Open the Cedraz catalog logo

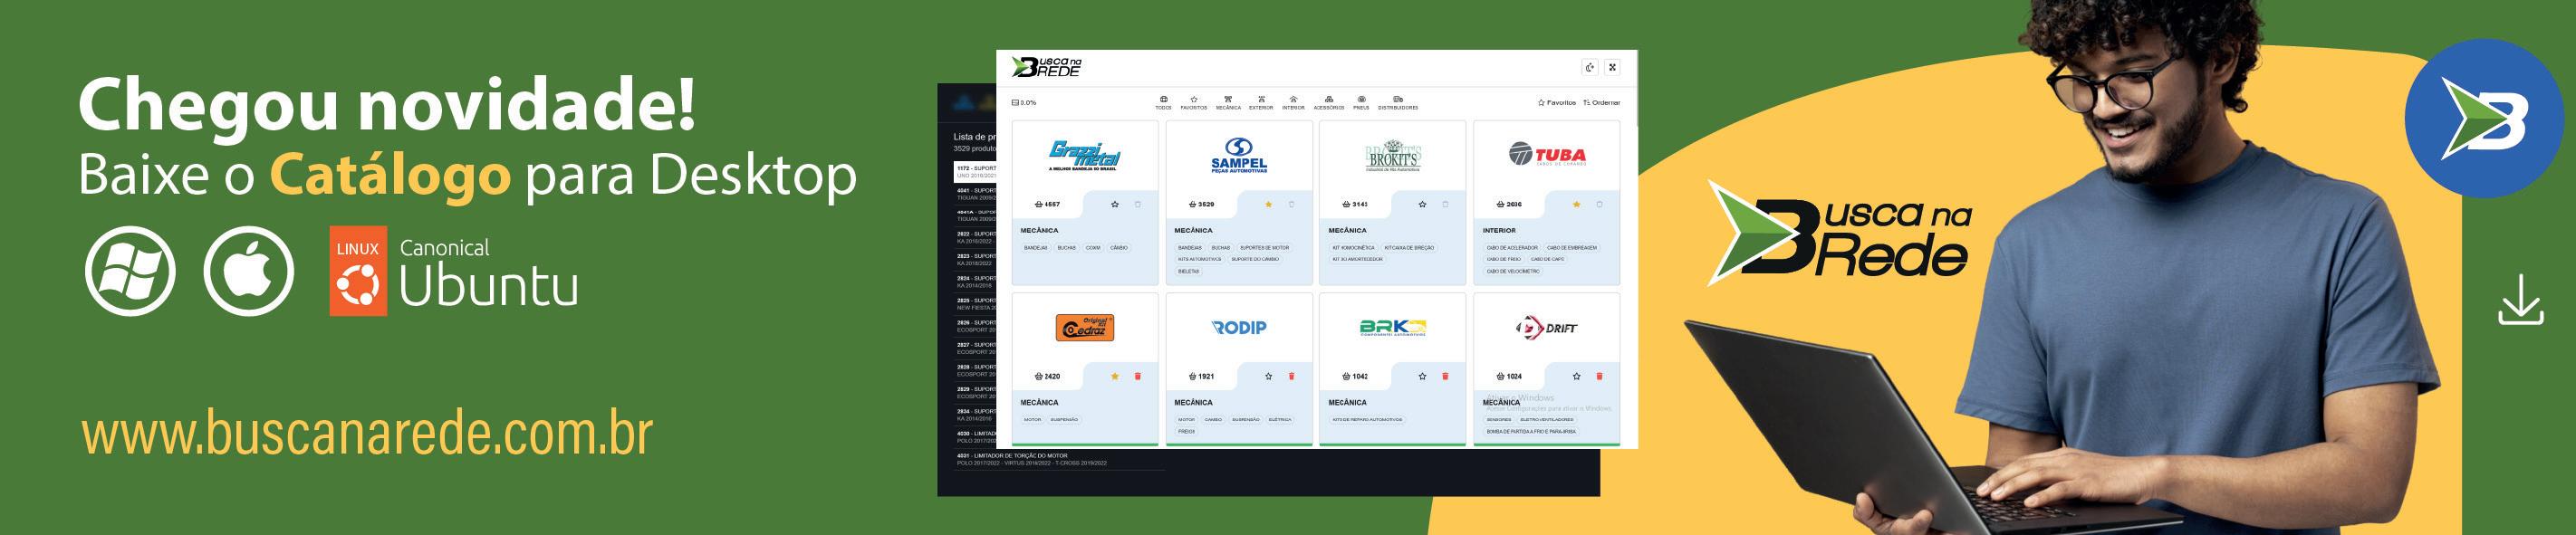click(1085, 327)
